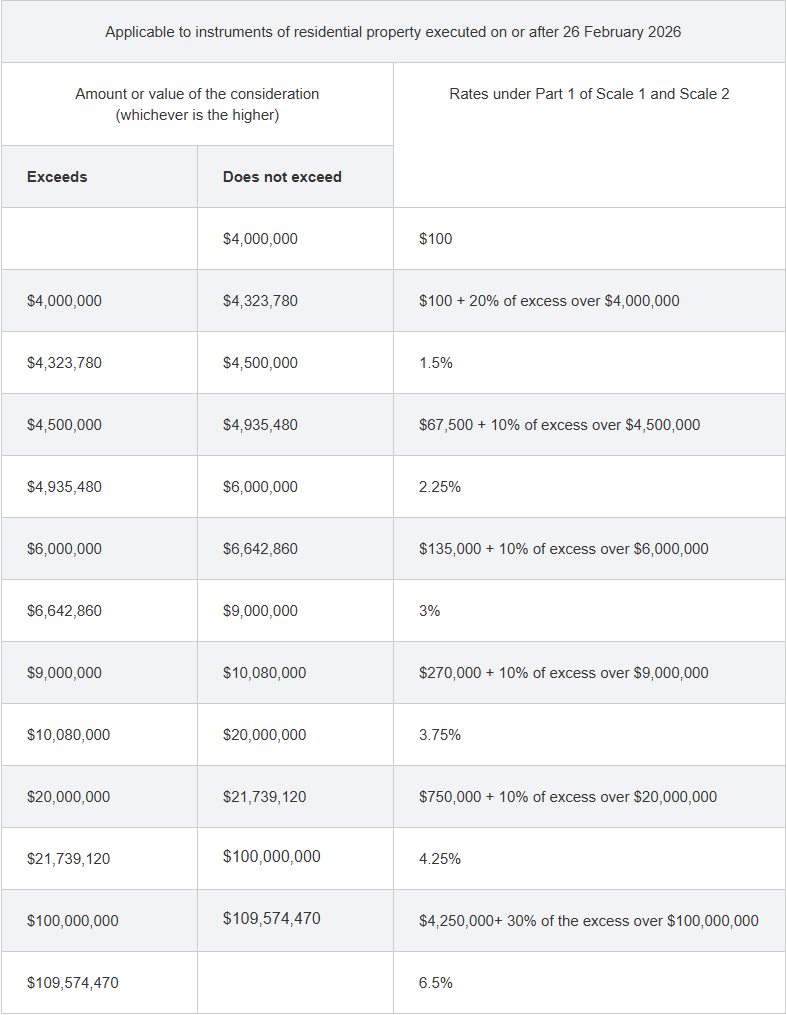Click the $21,739,120 'Exceeds' cell
786x1015 pixels.
[x=99, y=859]
